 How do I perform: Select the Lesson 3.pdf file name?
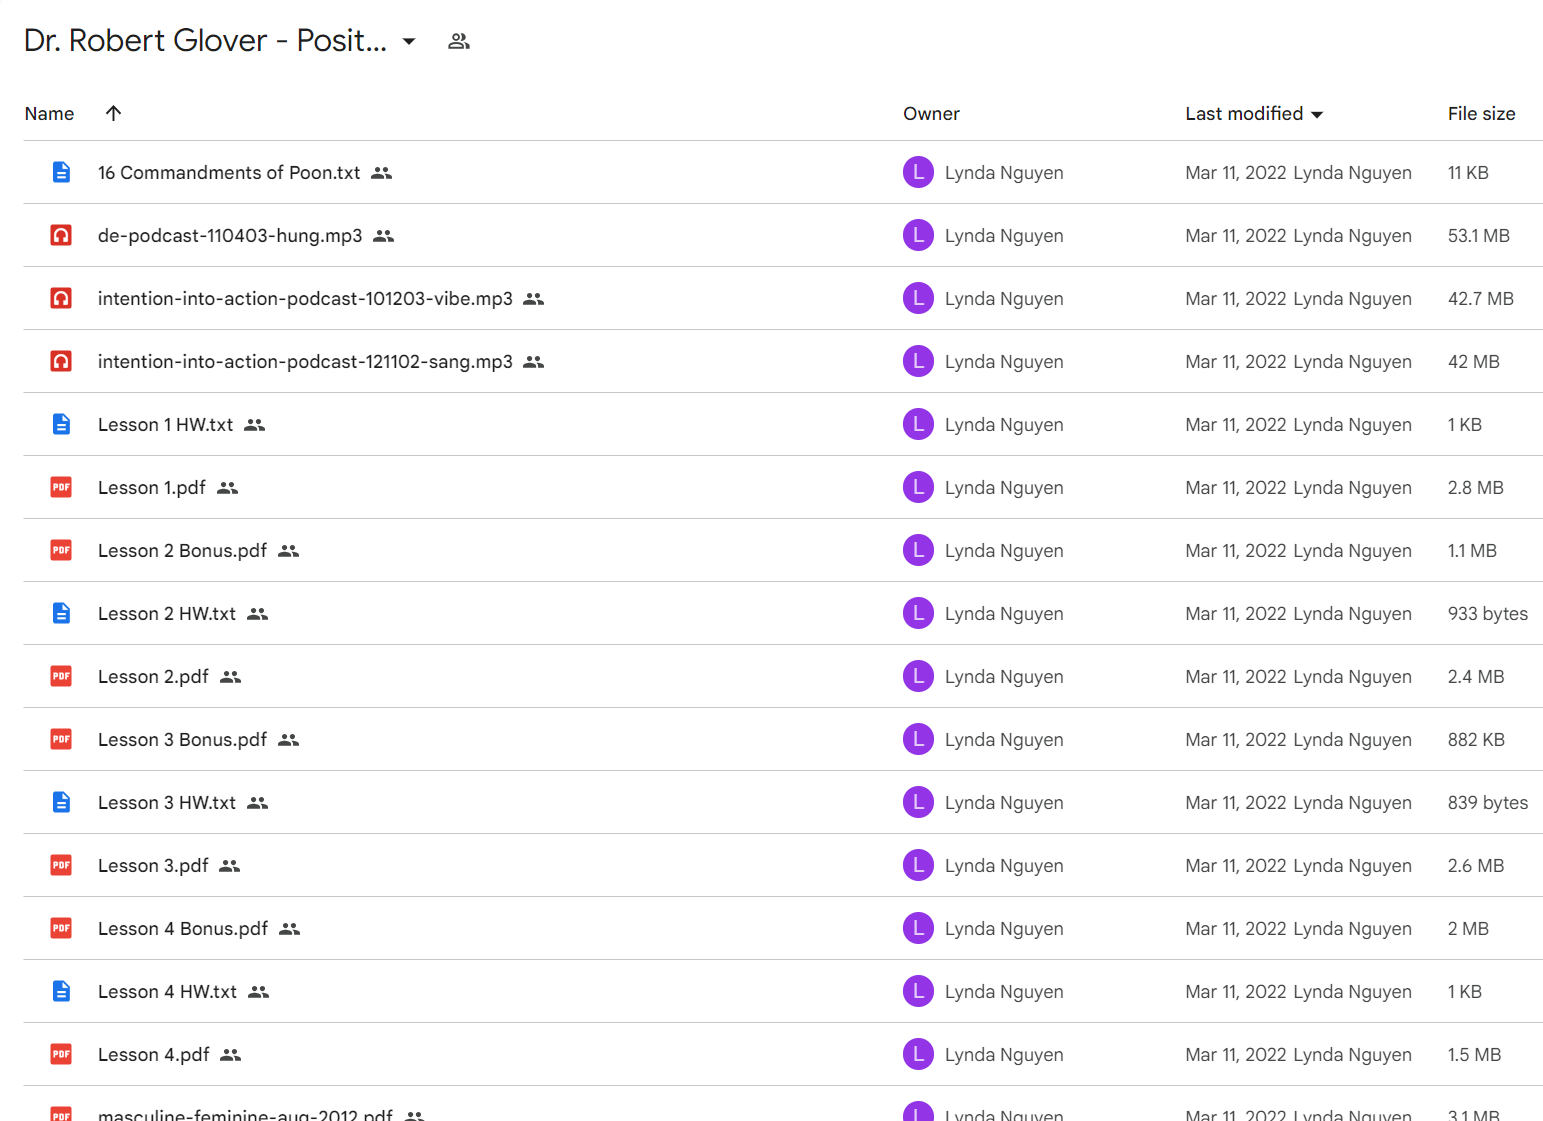pyautogui.click(x=154, y=866)
